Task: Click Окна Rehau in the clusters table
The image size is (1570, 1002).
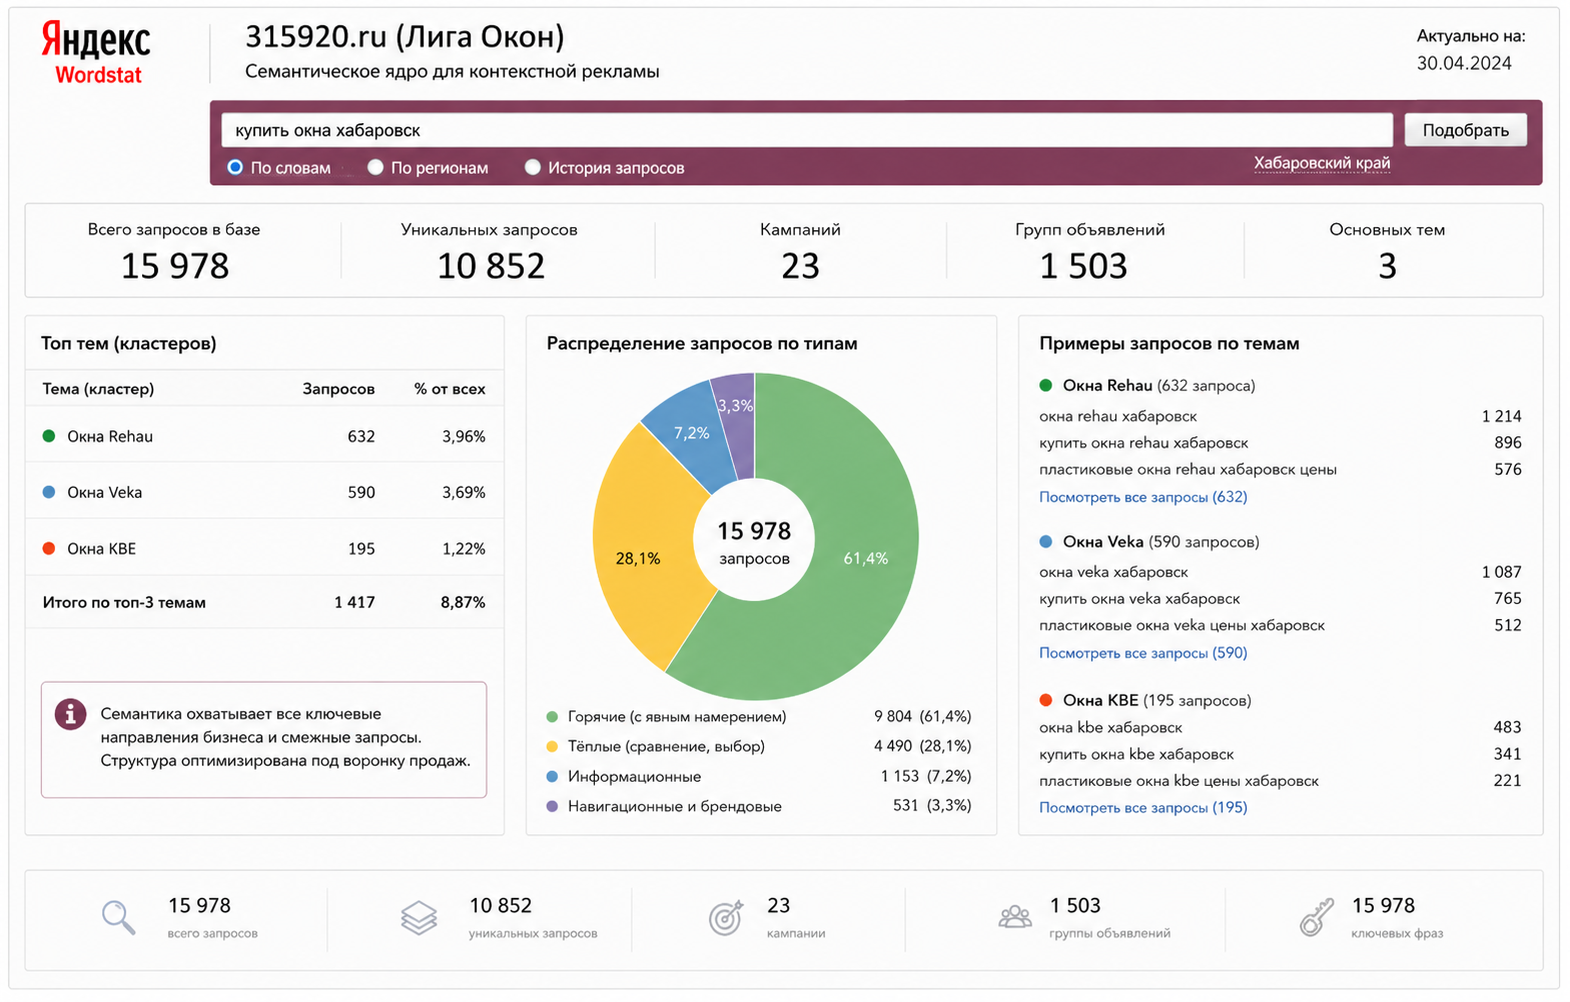Action: click(x=110, y=436)
